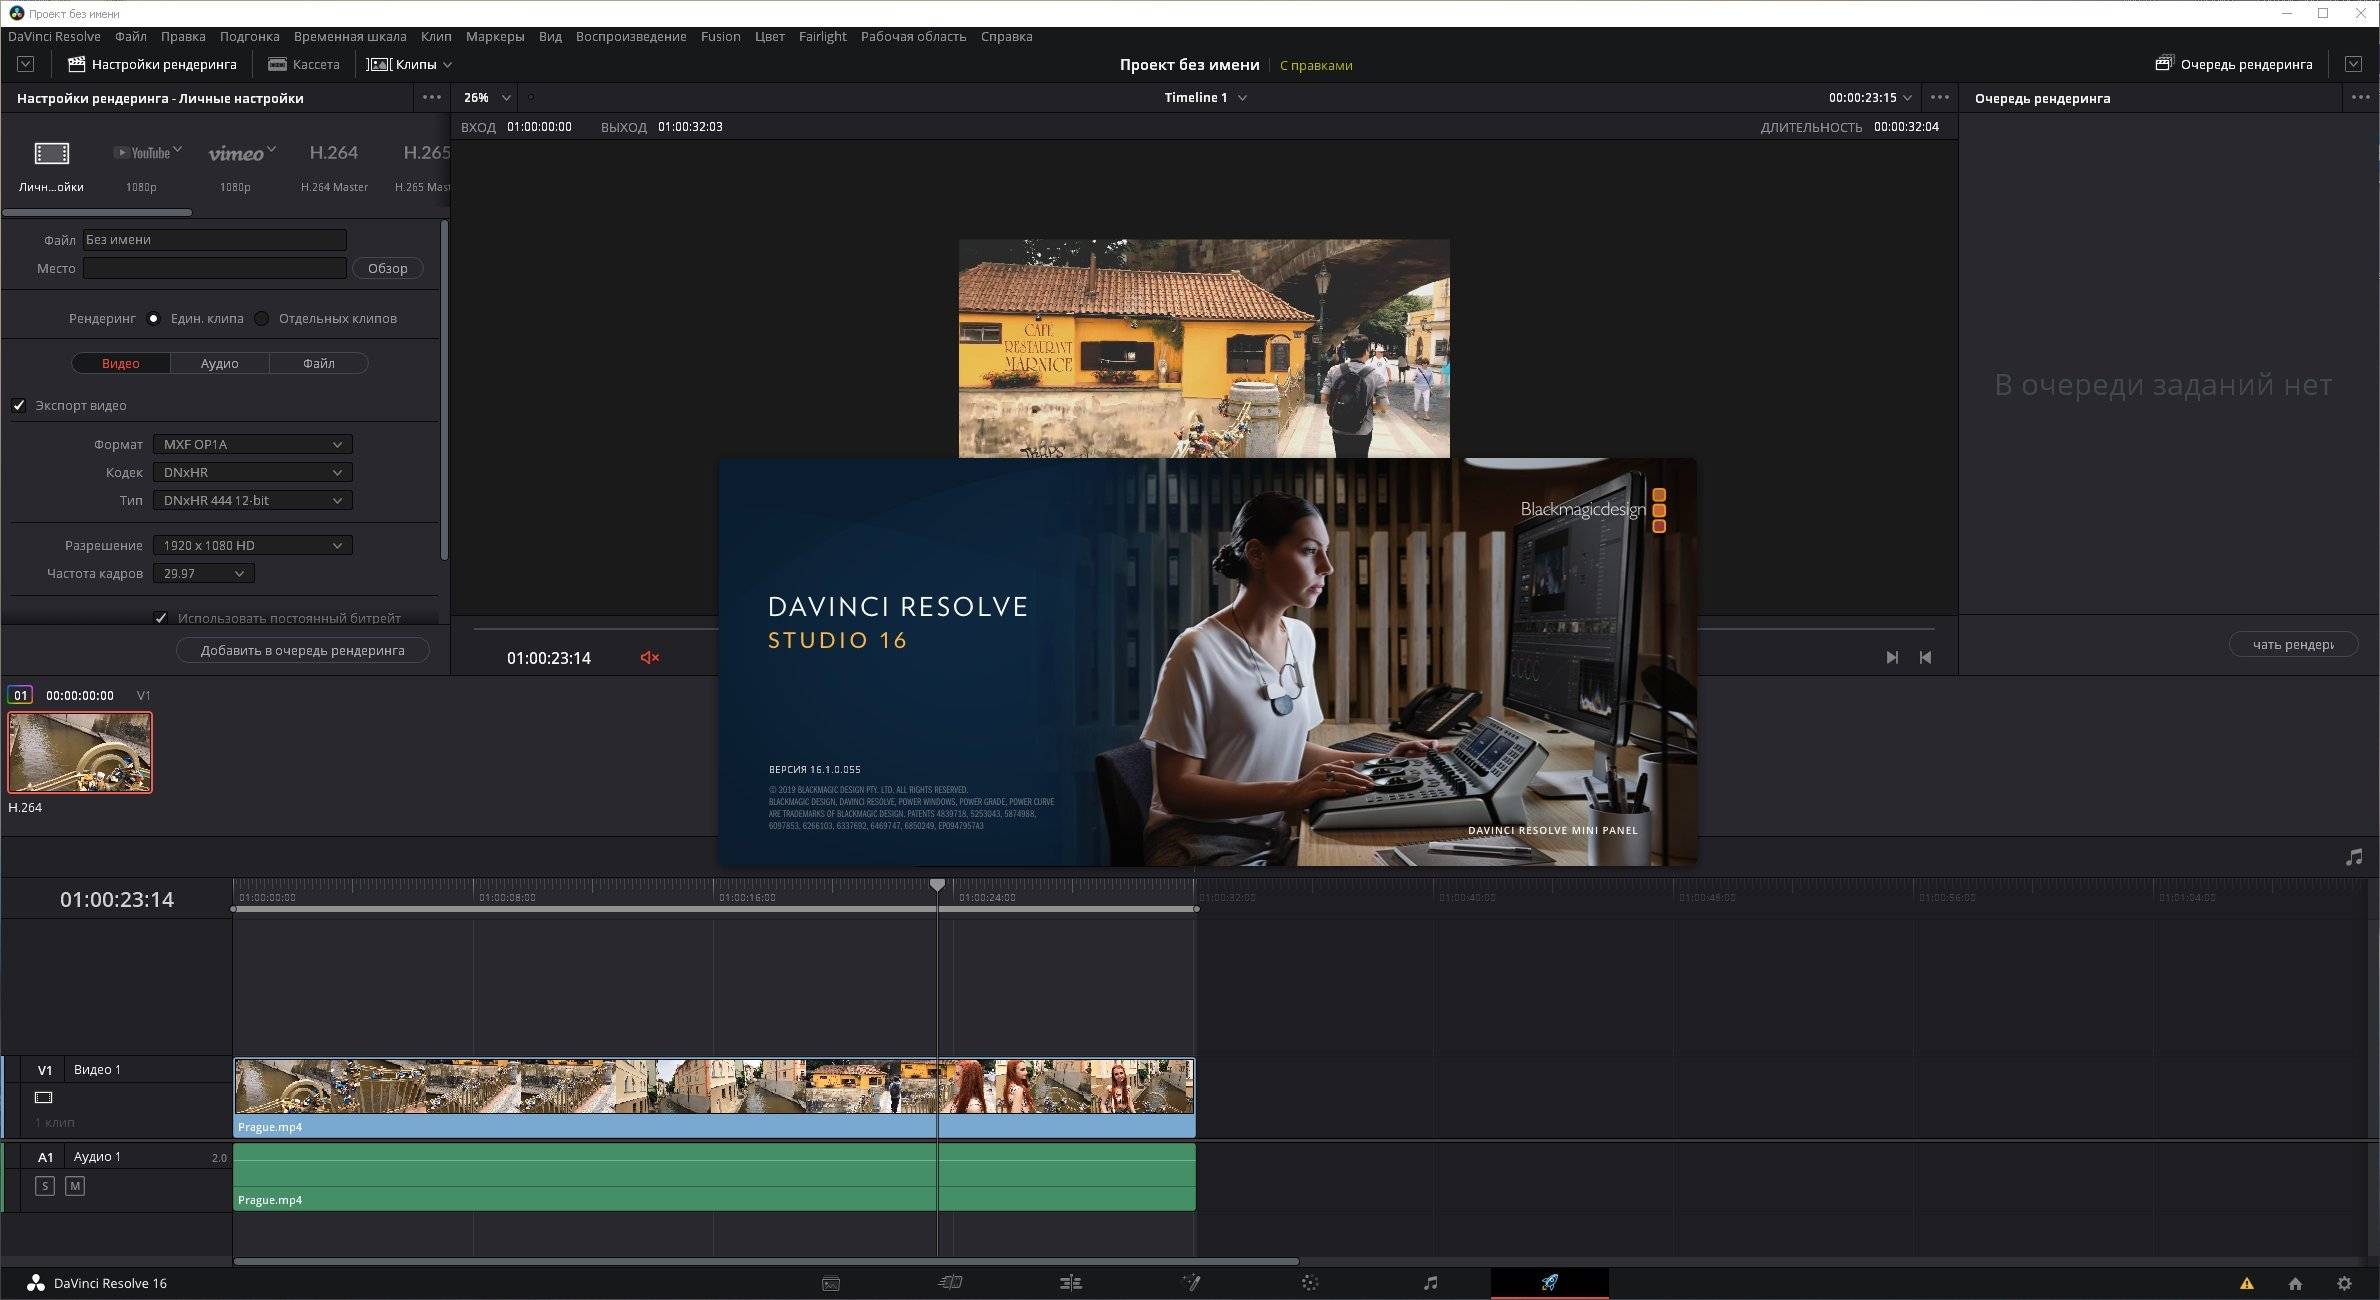Mute the Audio 1 track (M)
The width and height of the screenshot is (2380, 1300).
tap(75, 1186)
